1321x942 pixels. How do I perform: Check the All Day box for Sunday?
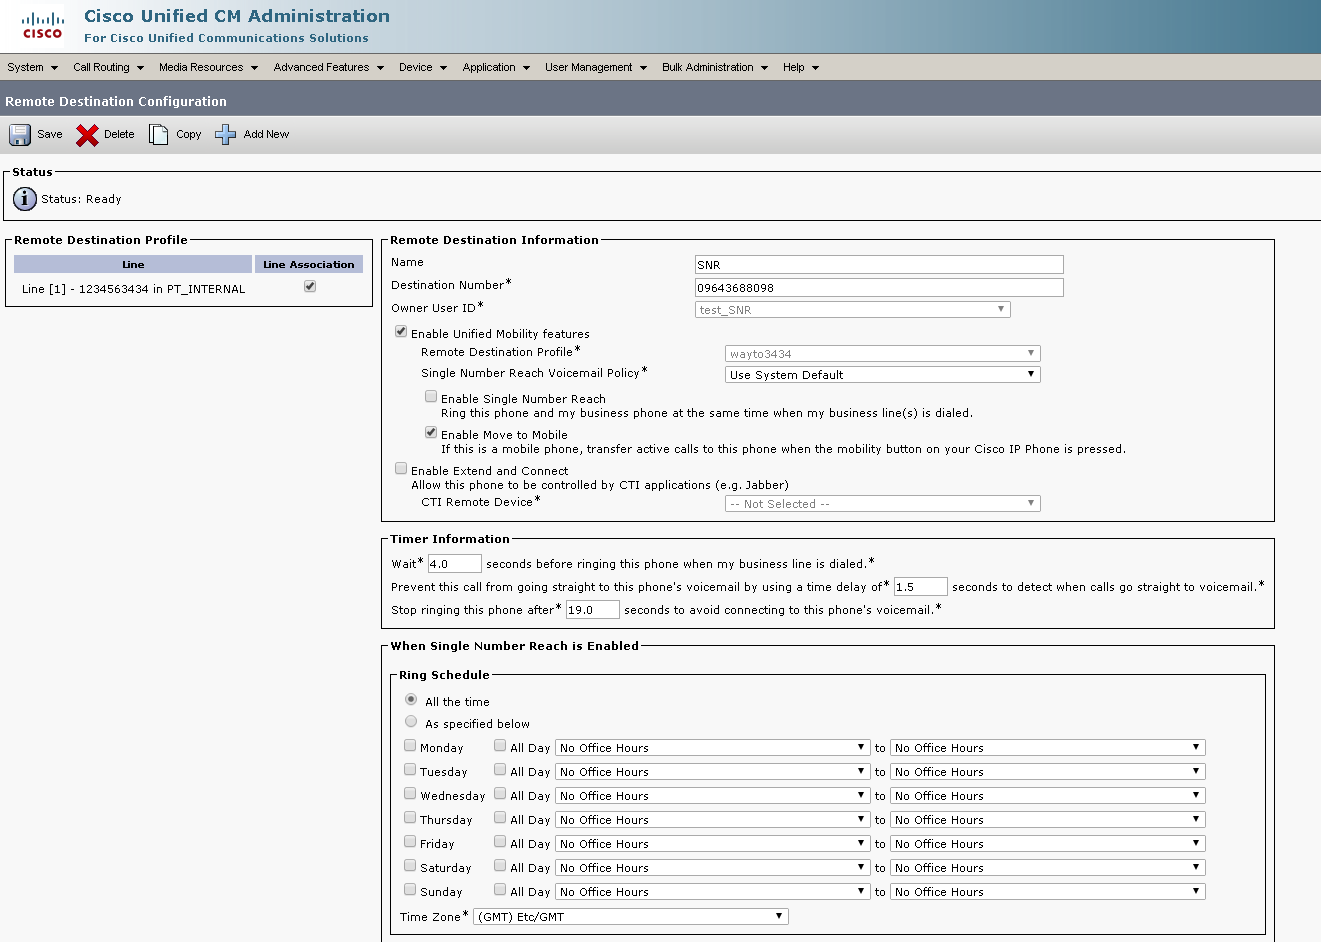tap(500, 889)
